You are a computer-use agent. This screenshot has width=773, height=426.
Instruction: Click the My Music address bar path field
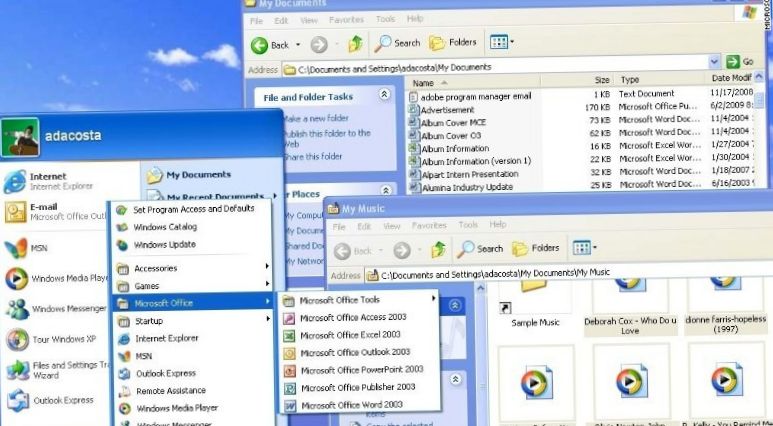567,273
